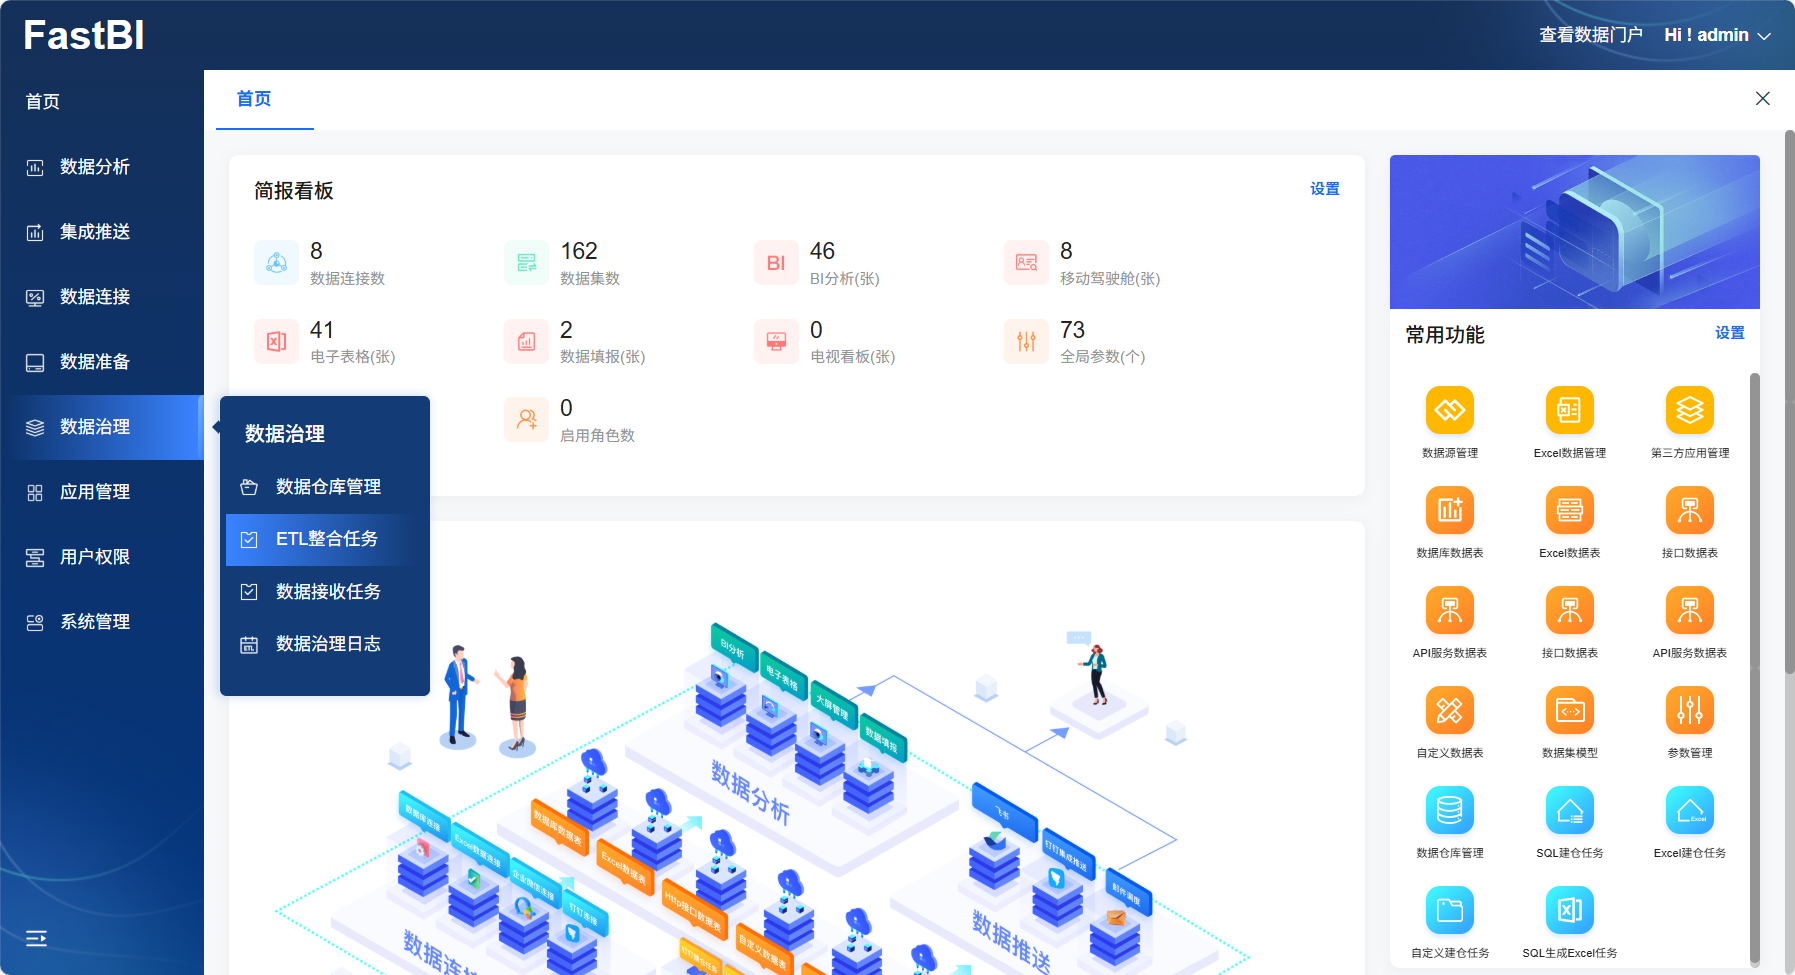Select ETL整合任务 in the submenu
This screenshot has width=1795, height=975.
(326, 539)
